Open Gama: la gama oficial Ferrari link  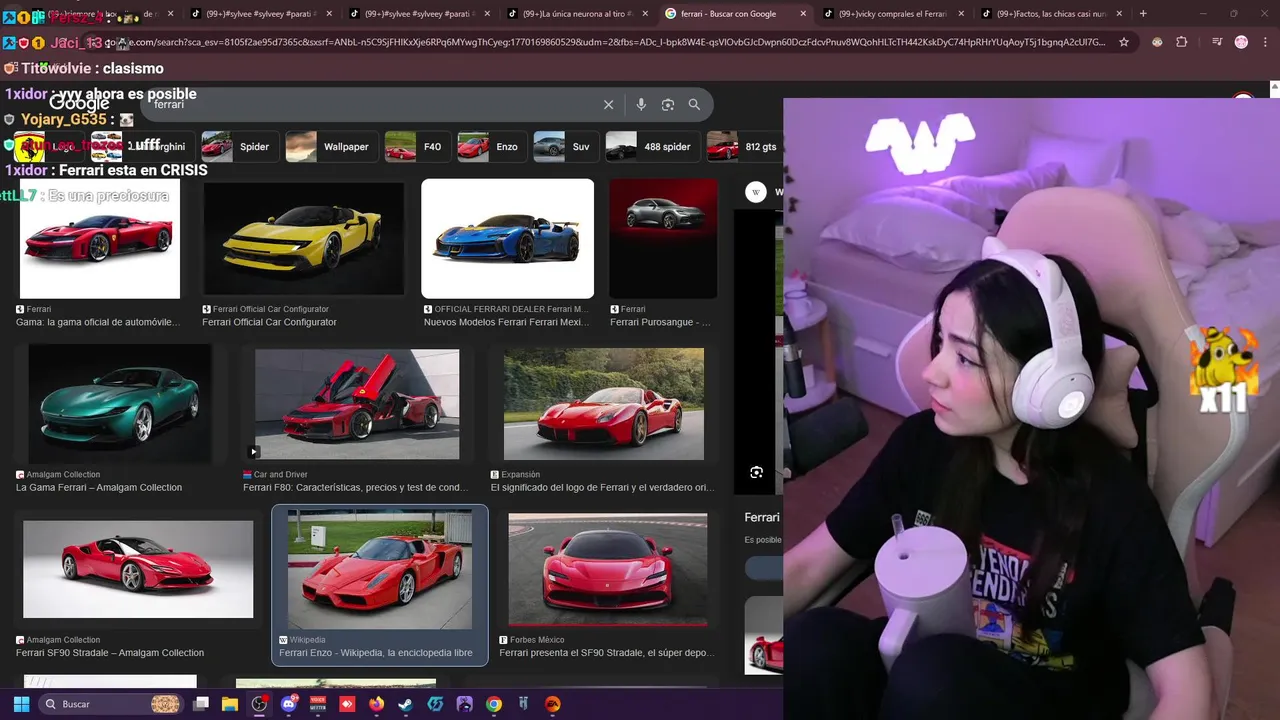pyautogui.click(x=98, y=322)
